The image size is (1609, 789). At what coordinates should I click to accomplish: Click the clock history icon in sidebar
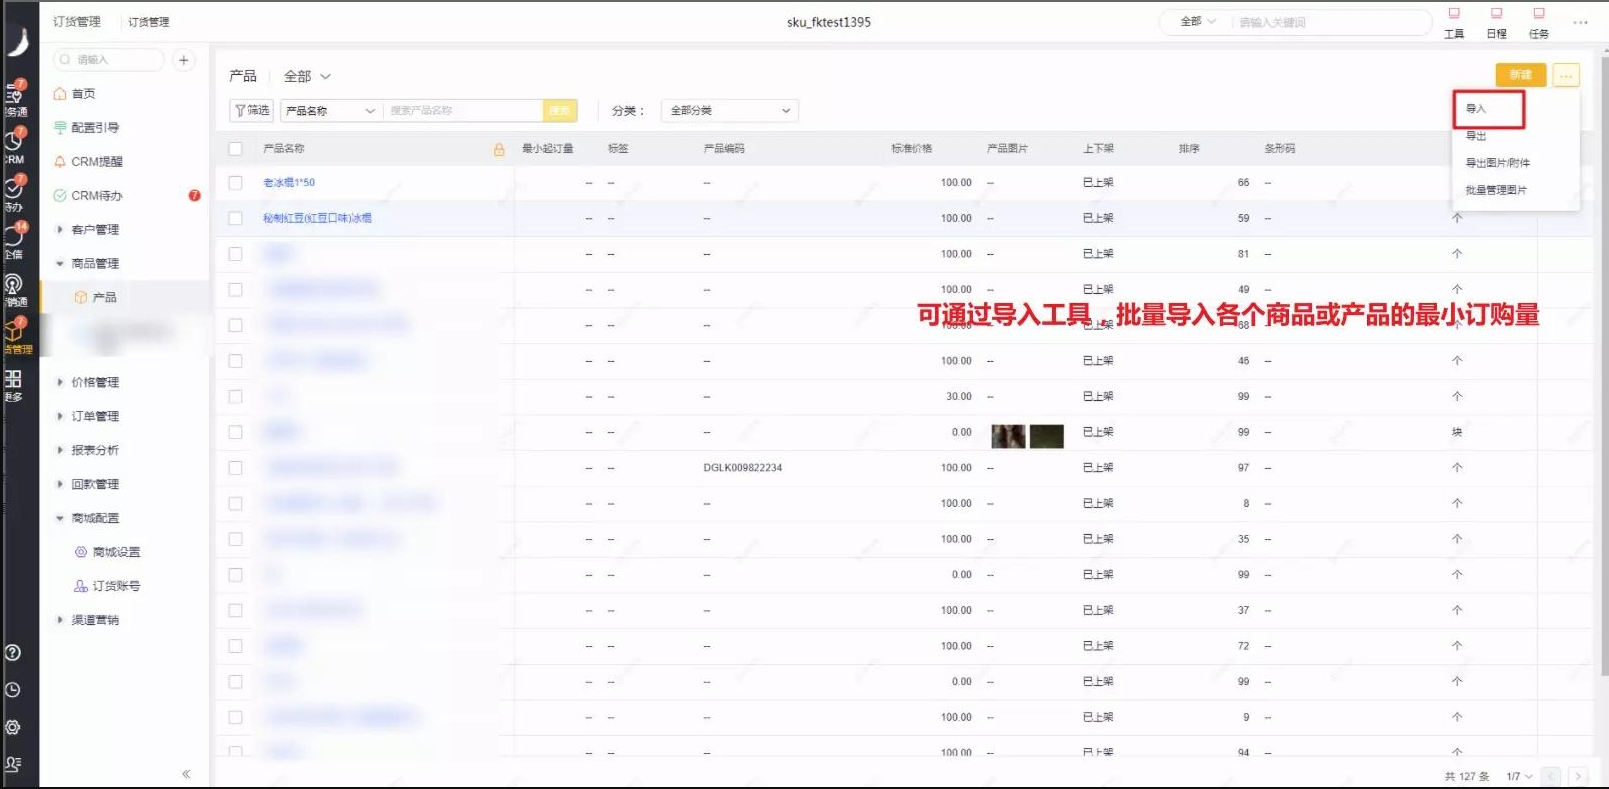point(13,690)
